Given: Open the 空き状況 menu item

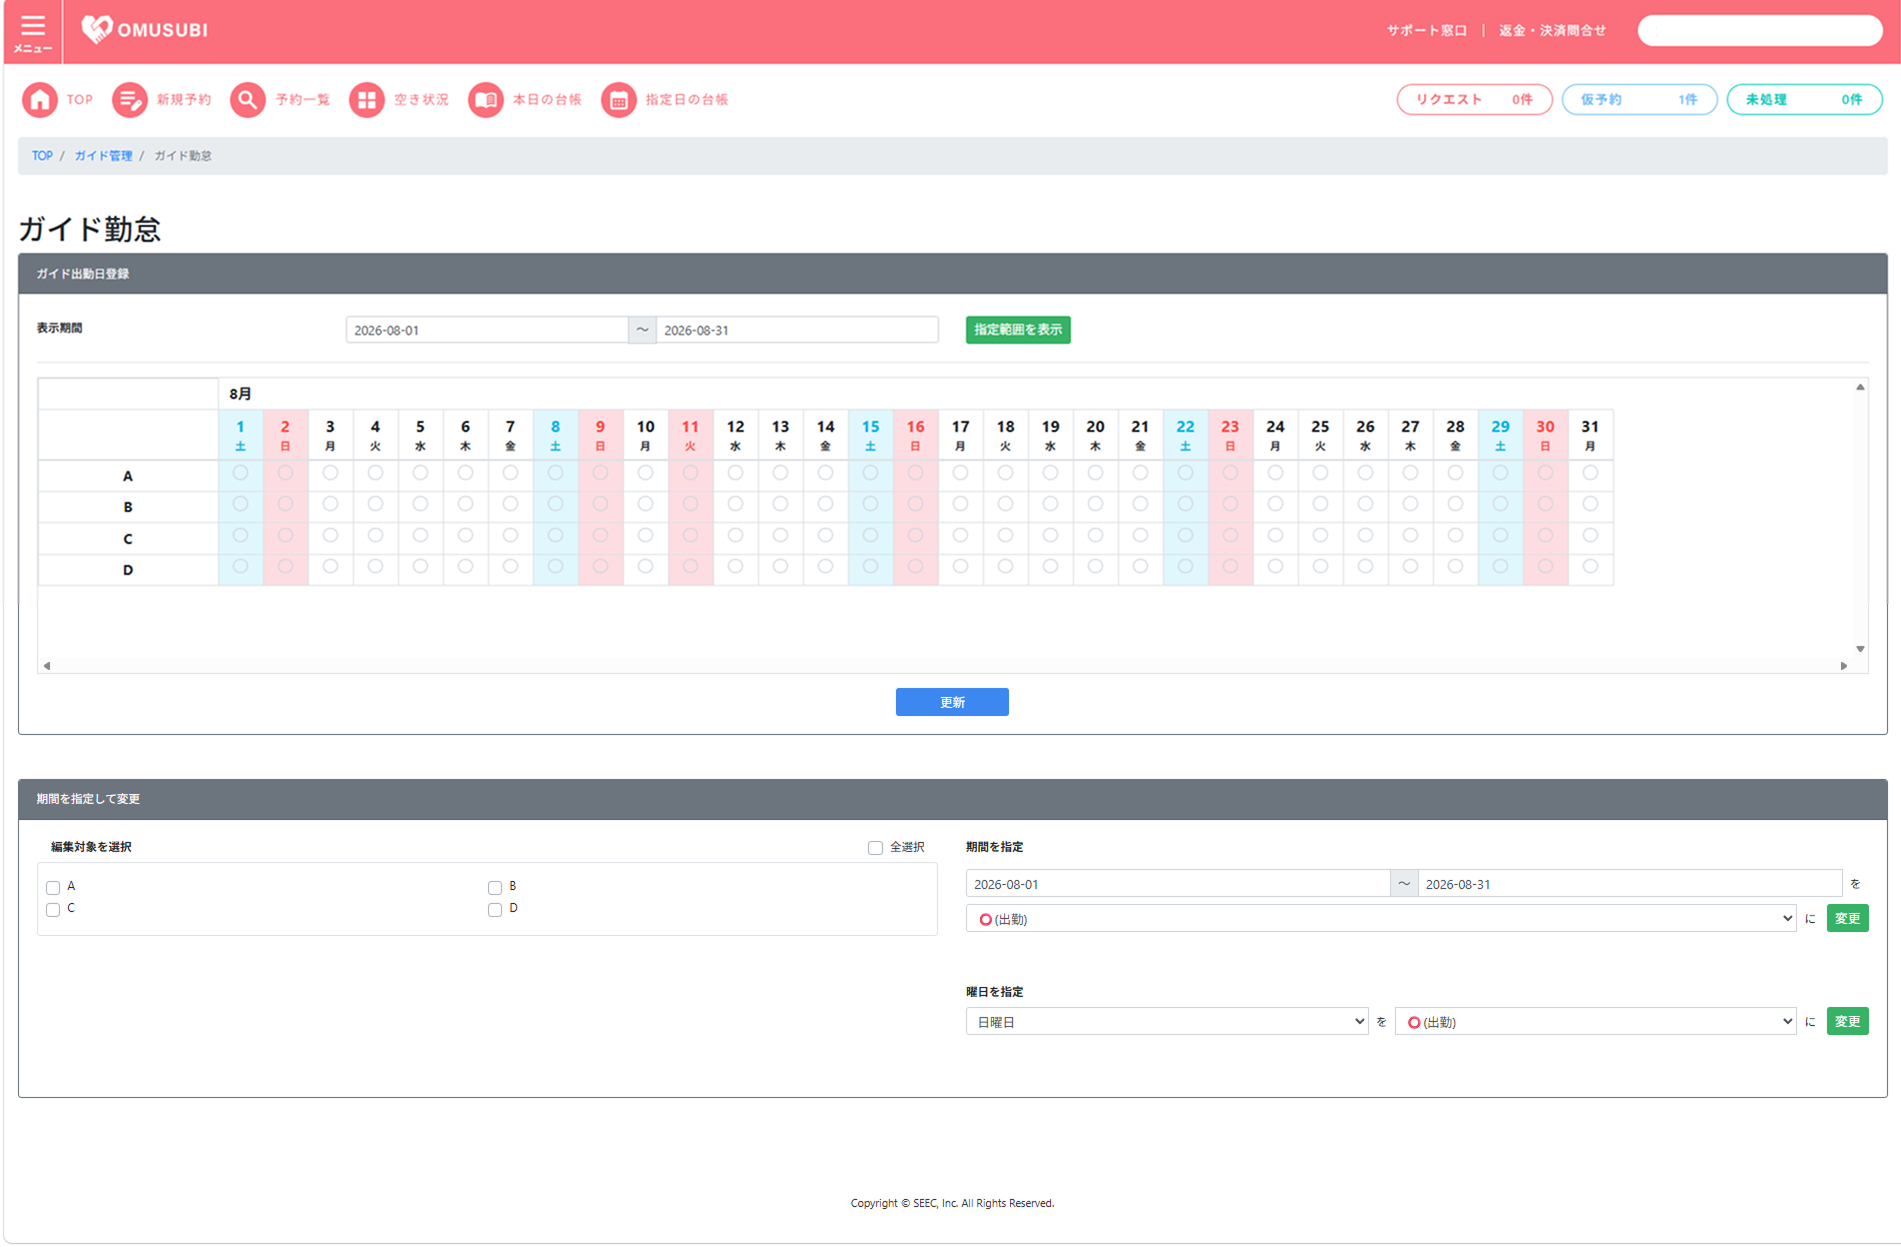Looking at the screenshot, I should [x=422, y=100].
